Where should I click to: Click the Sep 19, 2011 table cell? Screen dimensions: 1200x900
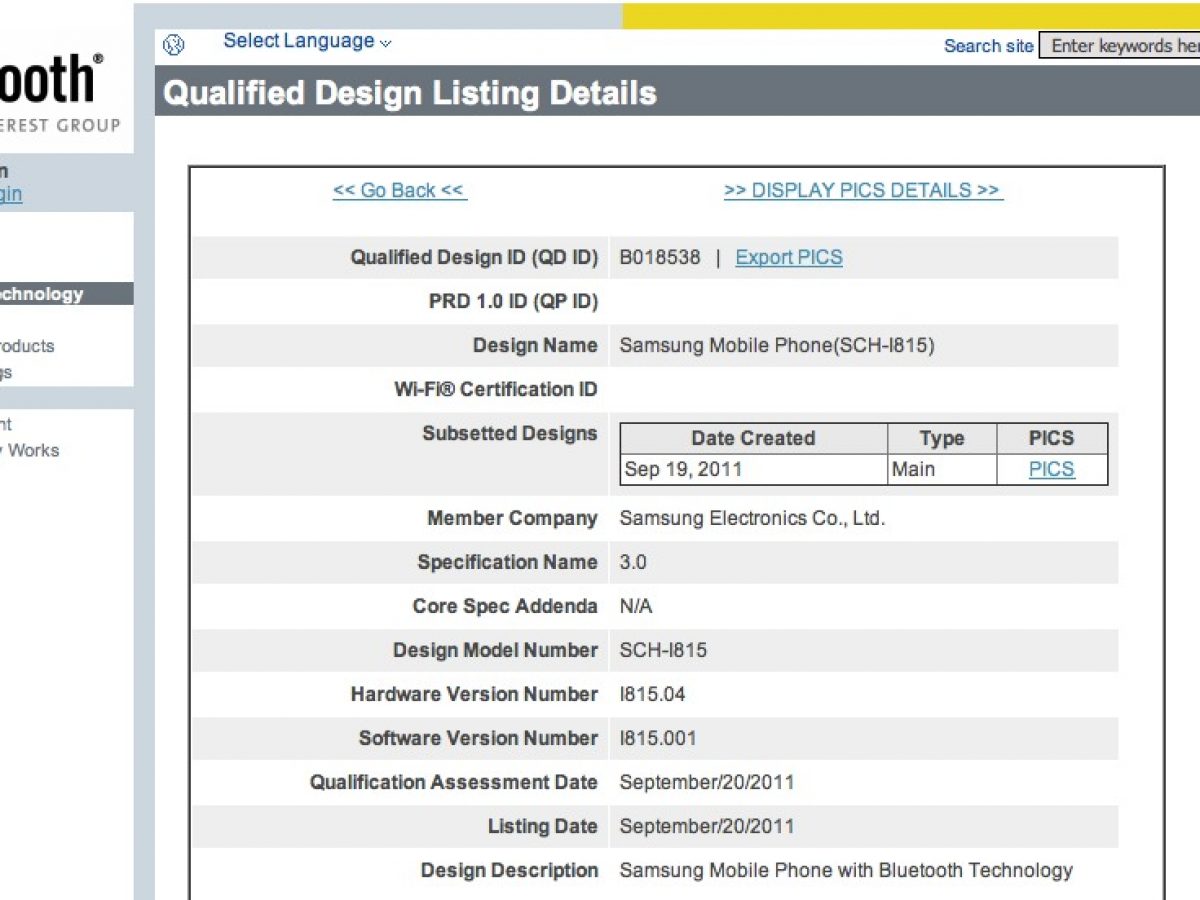683,469
